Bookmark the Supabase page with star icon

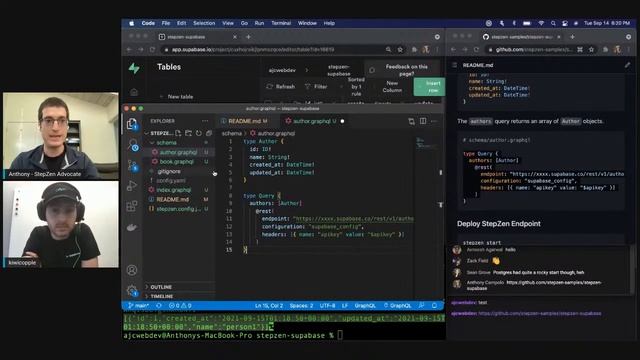[x=400, y=49]
